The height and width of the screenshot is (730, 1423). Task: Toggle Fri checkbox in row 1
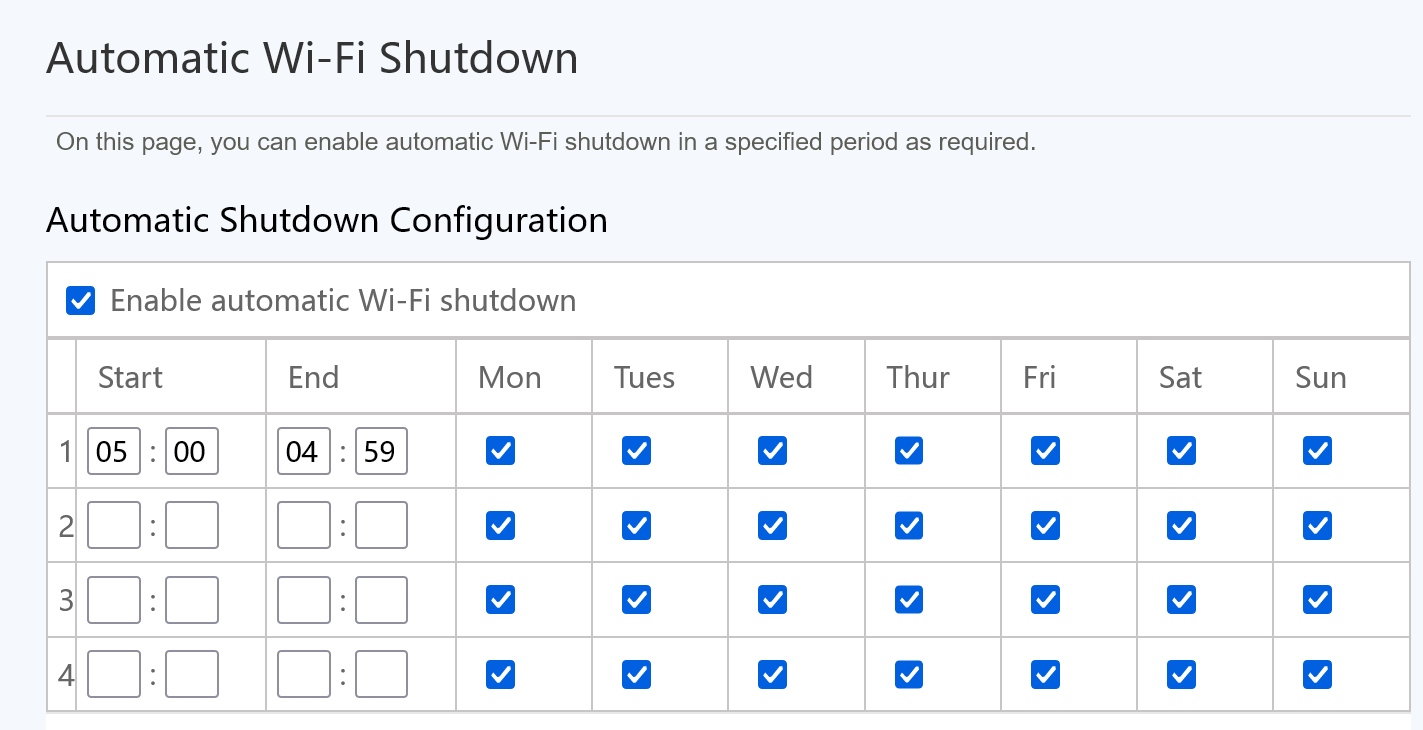pyautogui.click(x=1045, y=451)
